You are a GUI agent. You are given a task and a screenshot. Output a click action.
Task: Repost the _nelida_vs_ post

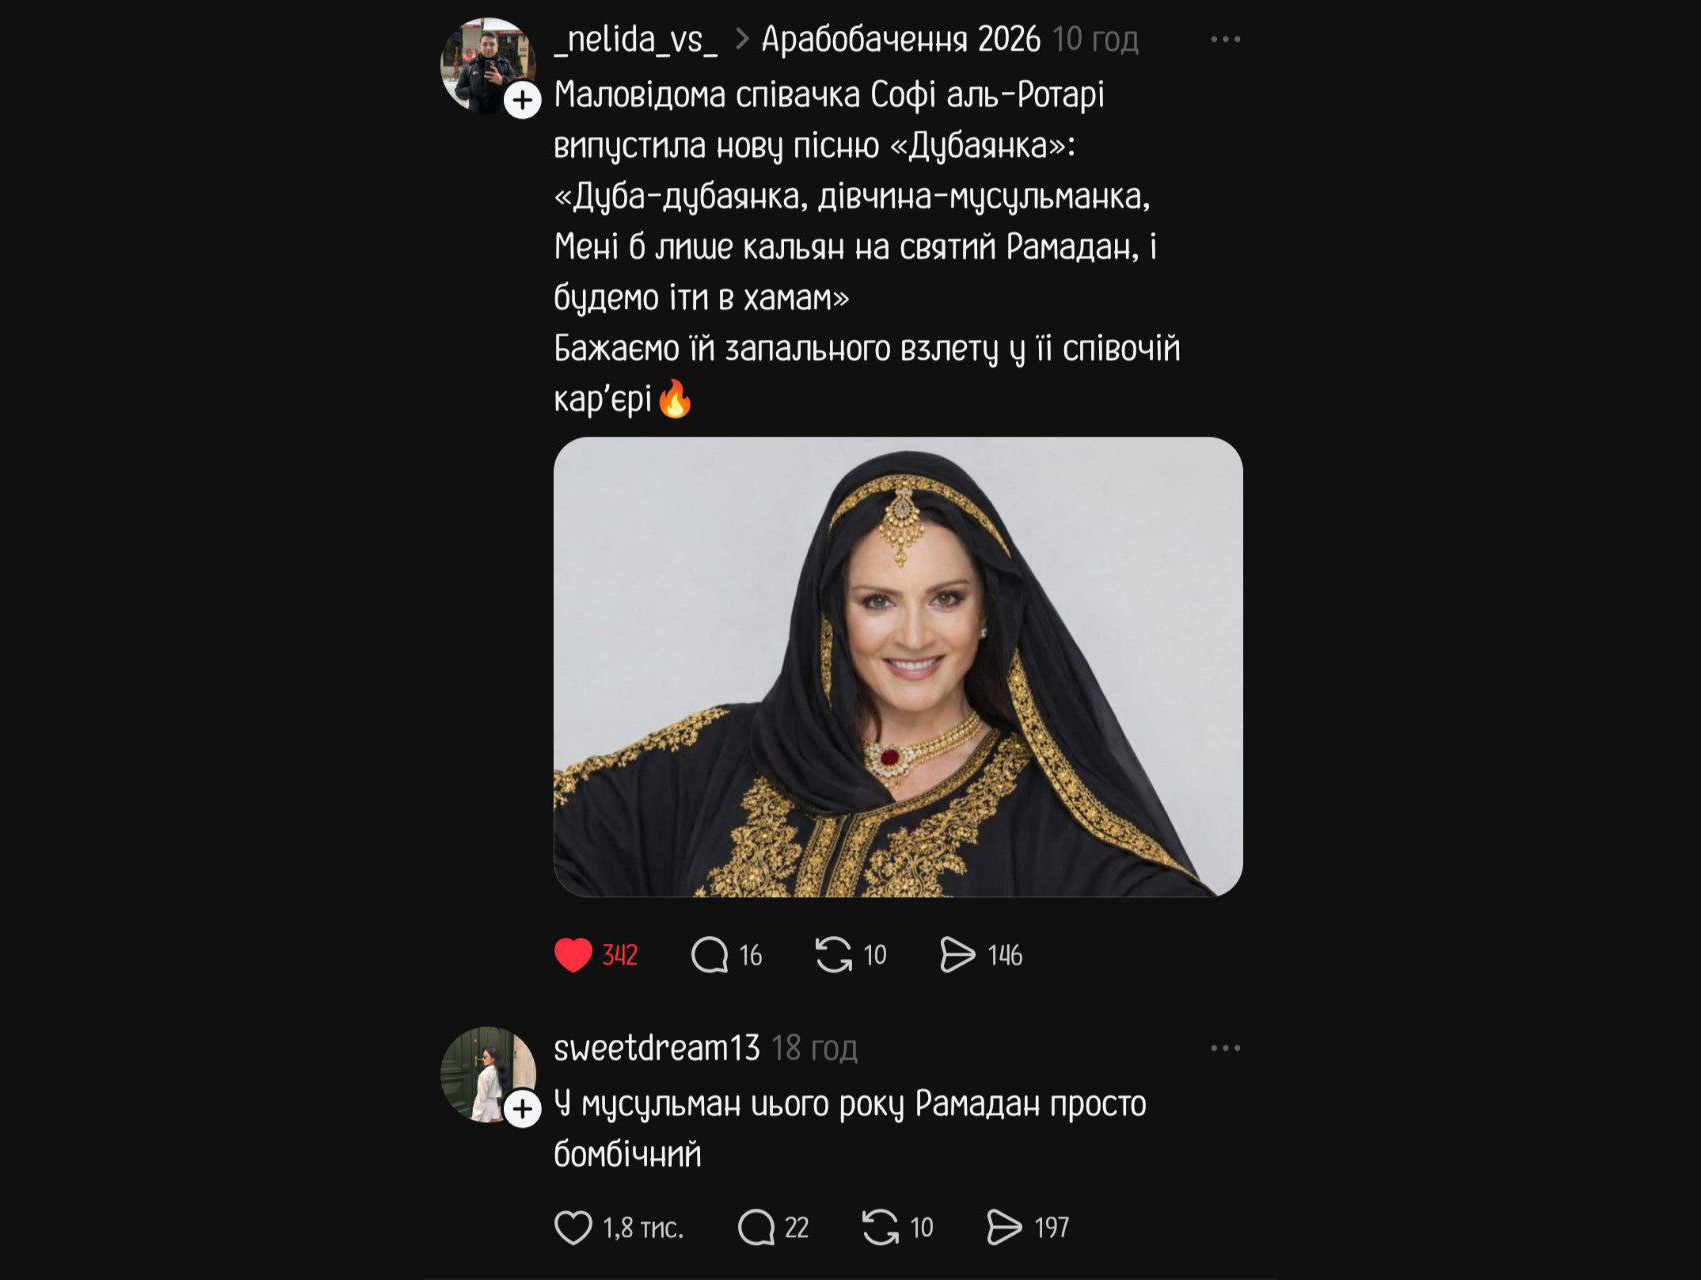(834, 955)
